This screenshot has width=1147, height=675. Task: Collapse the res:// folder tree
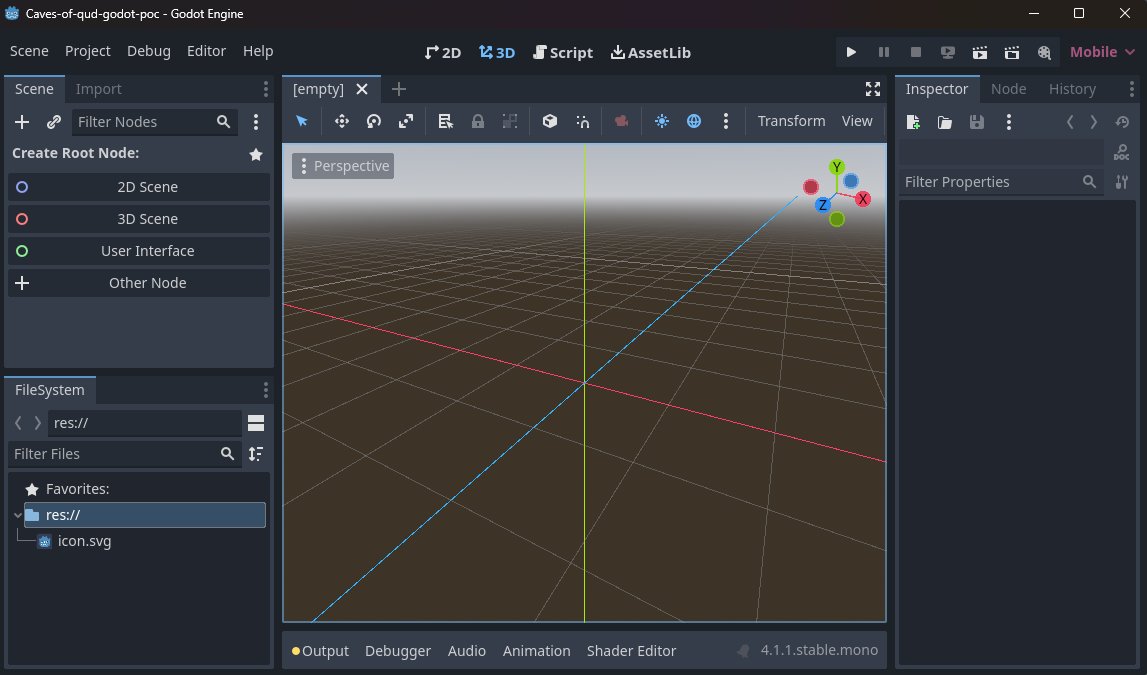pos(18,515)
